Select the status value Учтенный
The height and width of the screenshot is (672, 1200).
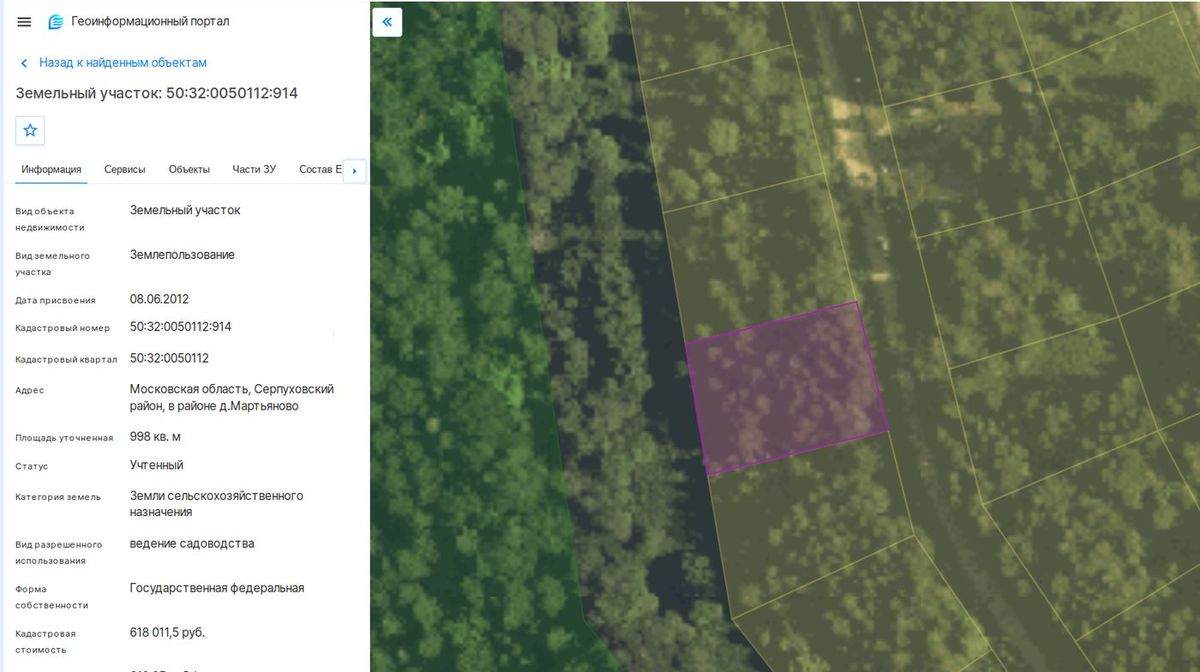157,465
